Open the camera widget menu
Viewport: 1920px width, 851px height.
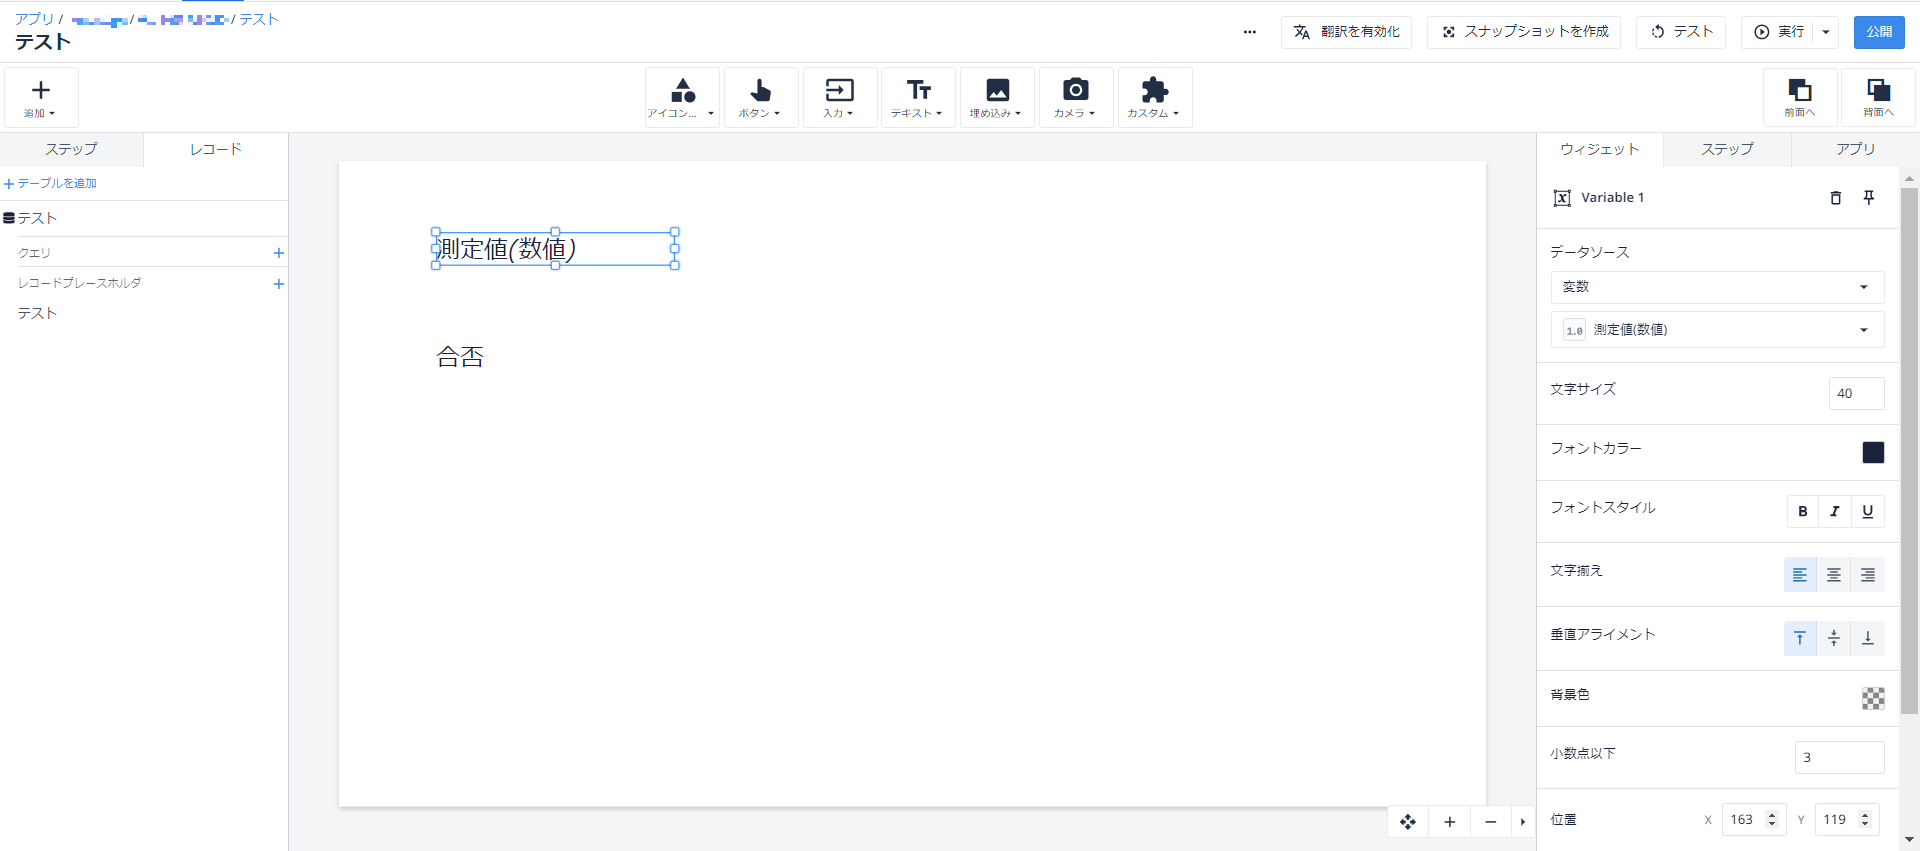pyautogui.click(x=1075, y=97)
